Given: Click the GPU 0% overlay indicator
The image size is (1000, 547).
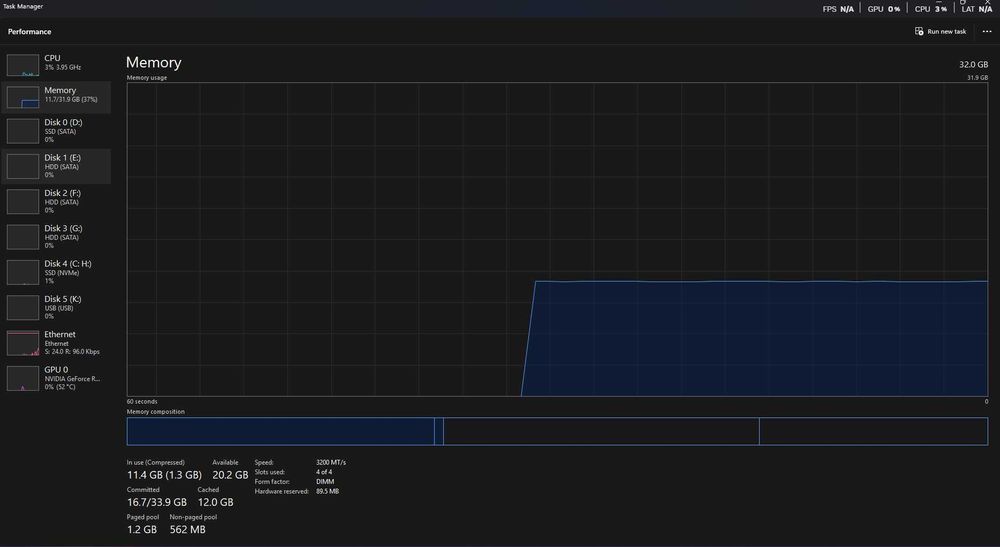Looking at the screenshot, I should [x=884, y=9].
